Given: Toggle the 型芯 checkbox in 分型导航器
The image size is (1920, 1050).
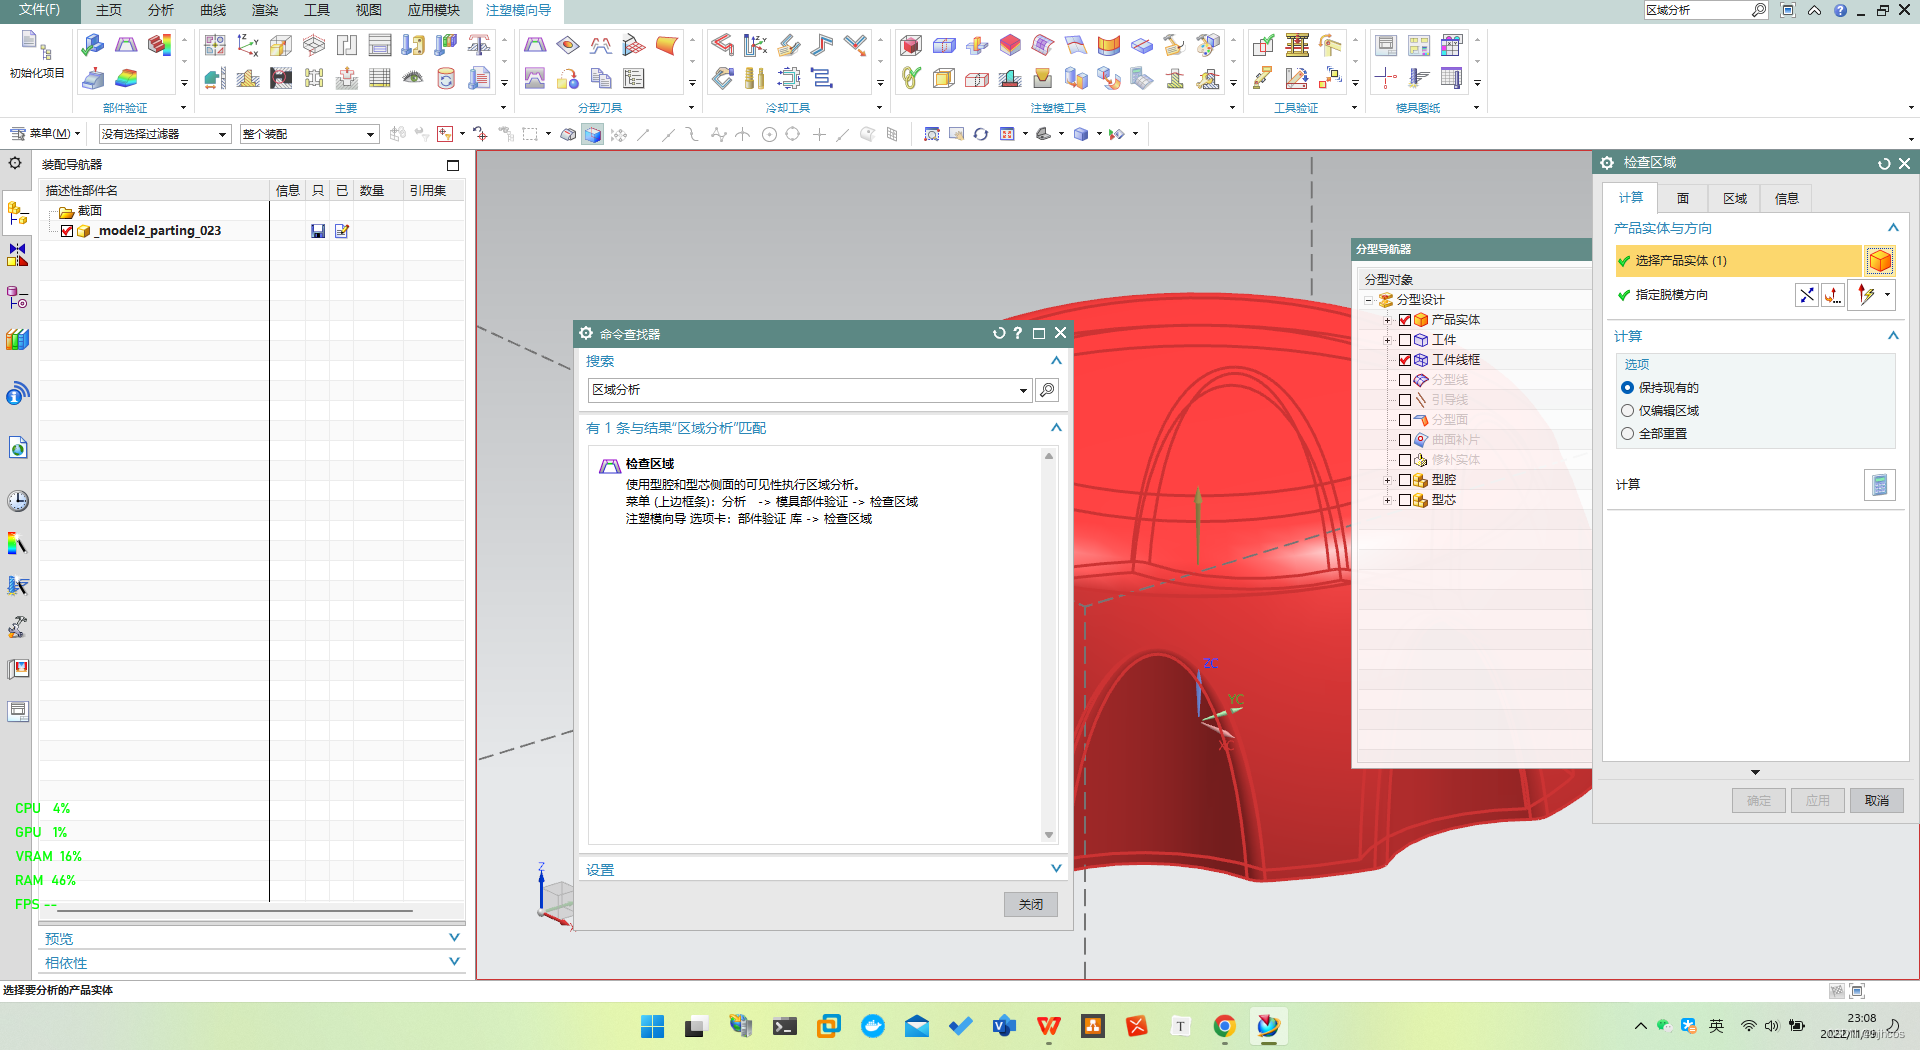Looking at the screenshot, I should tap(1405, 500).
